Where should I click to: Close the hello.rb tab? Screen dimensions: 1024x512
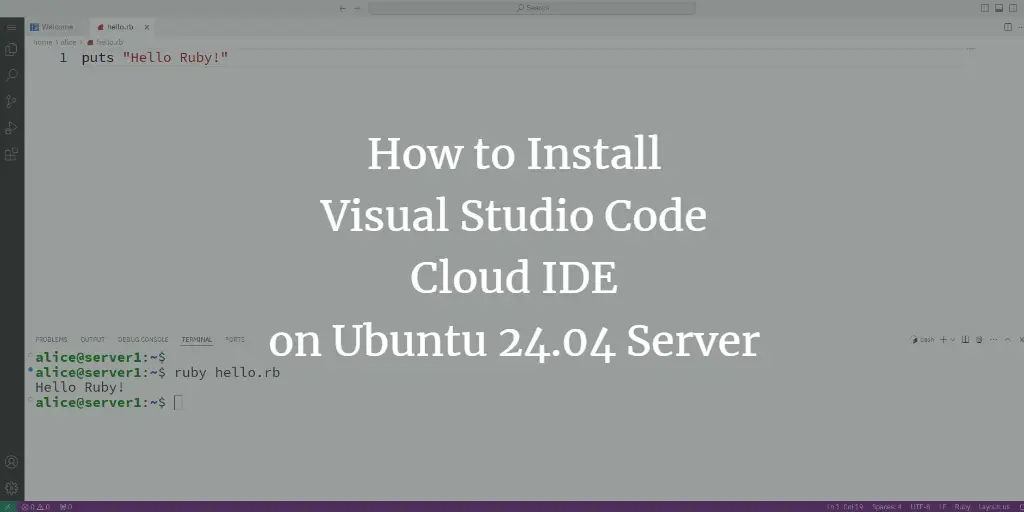point(147,27)
